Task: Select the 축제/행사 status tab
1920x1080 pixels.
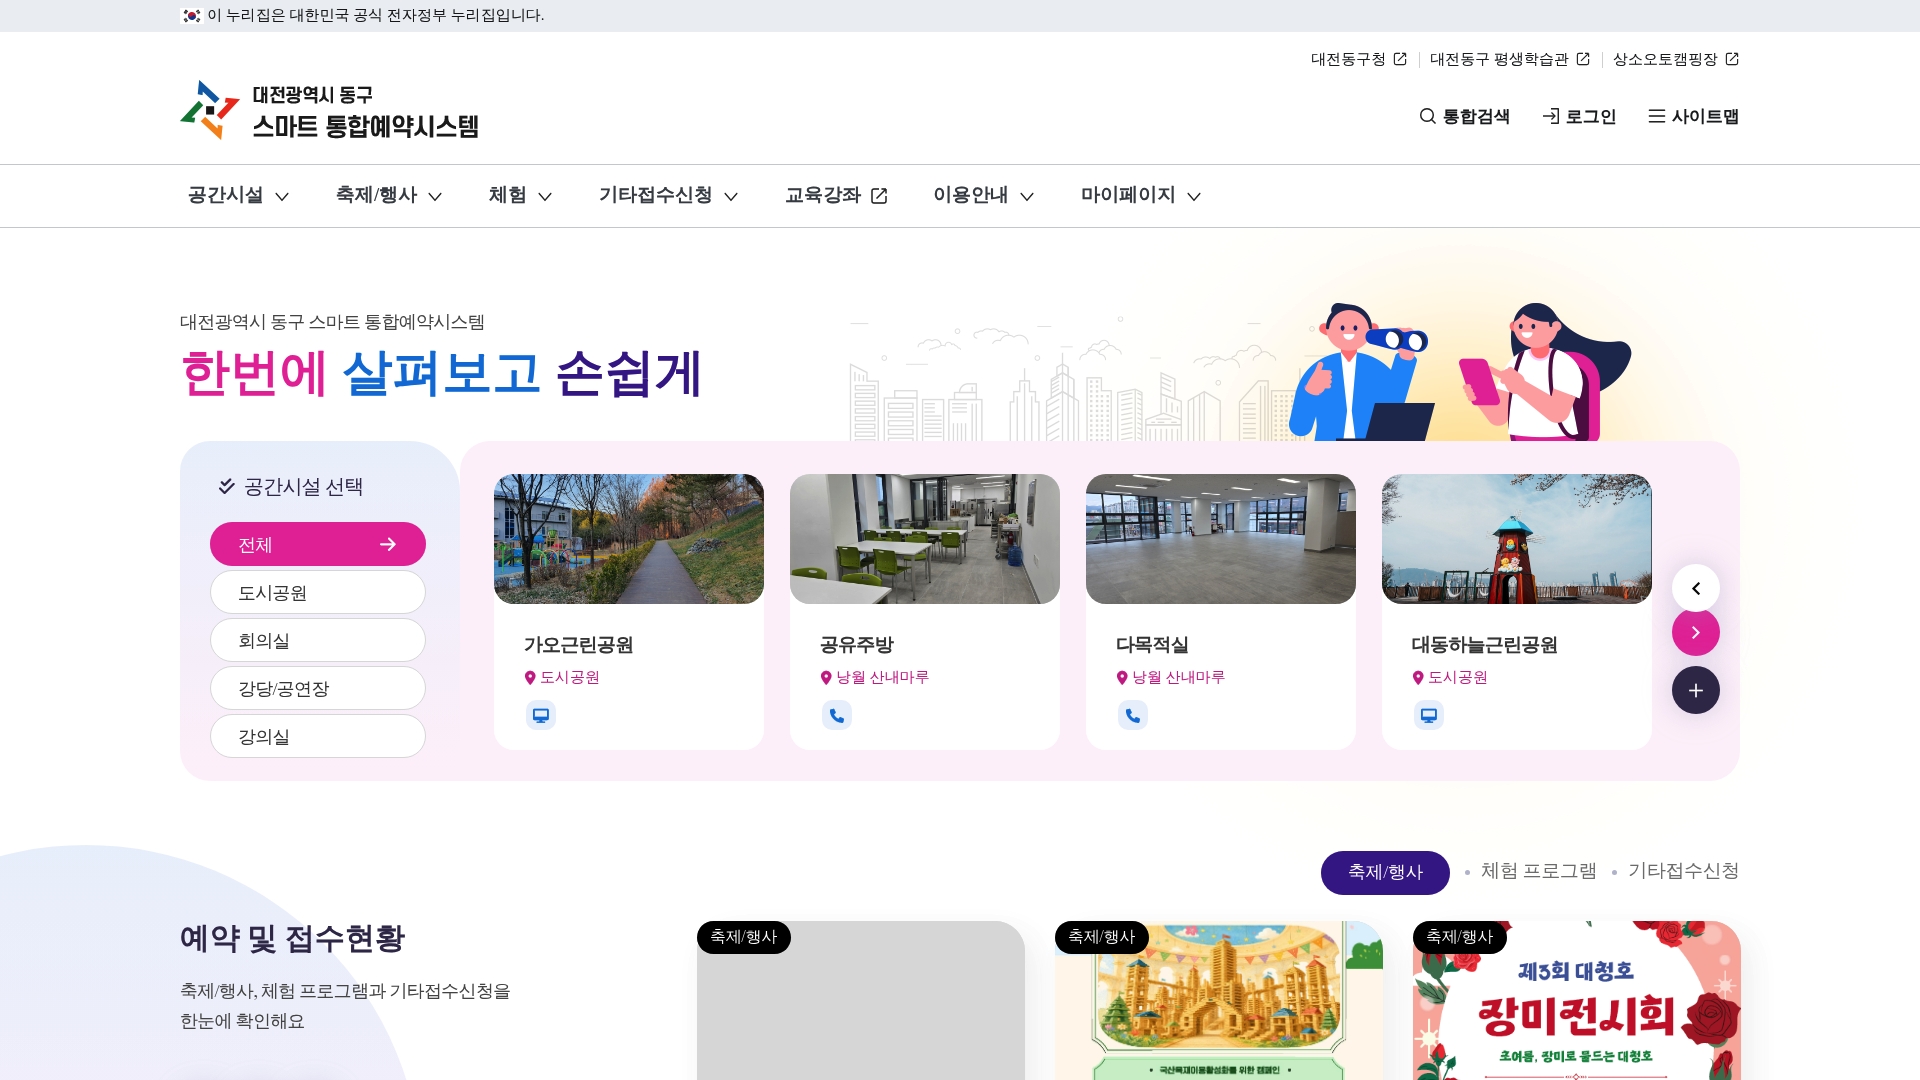Action: 1385,872
